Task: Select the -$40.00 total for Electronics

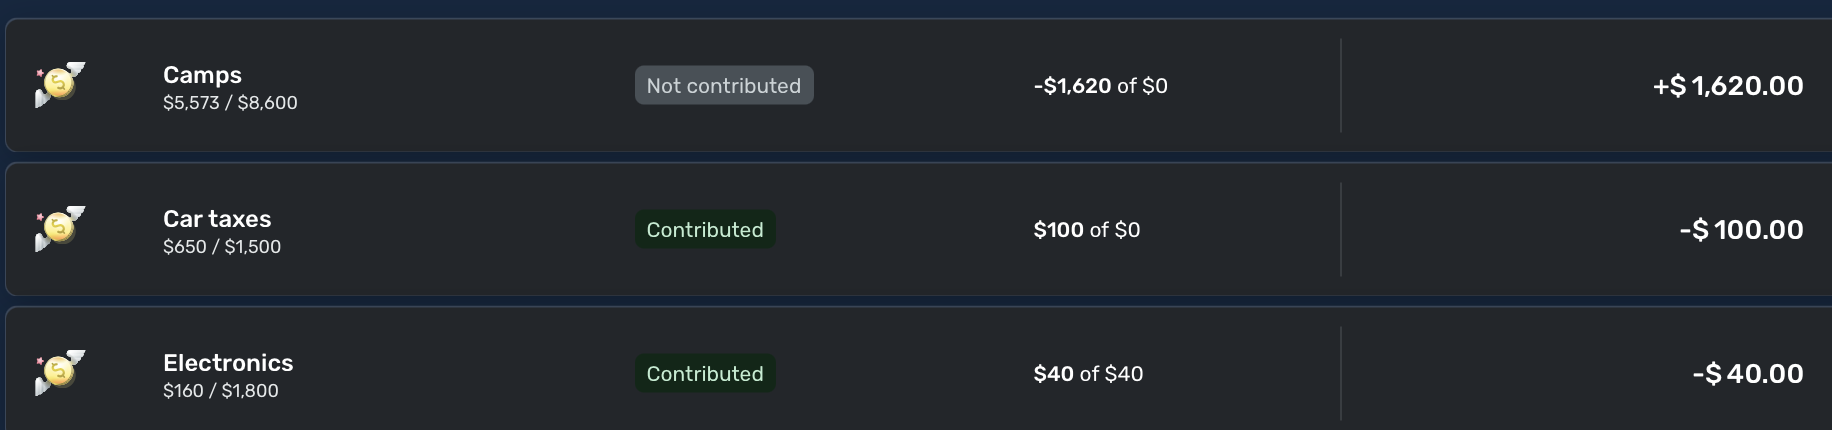Action: [x=1748, y=374]
